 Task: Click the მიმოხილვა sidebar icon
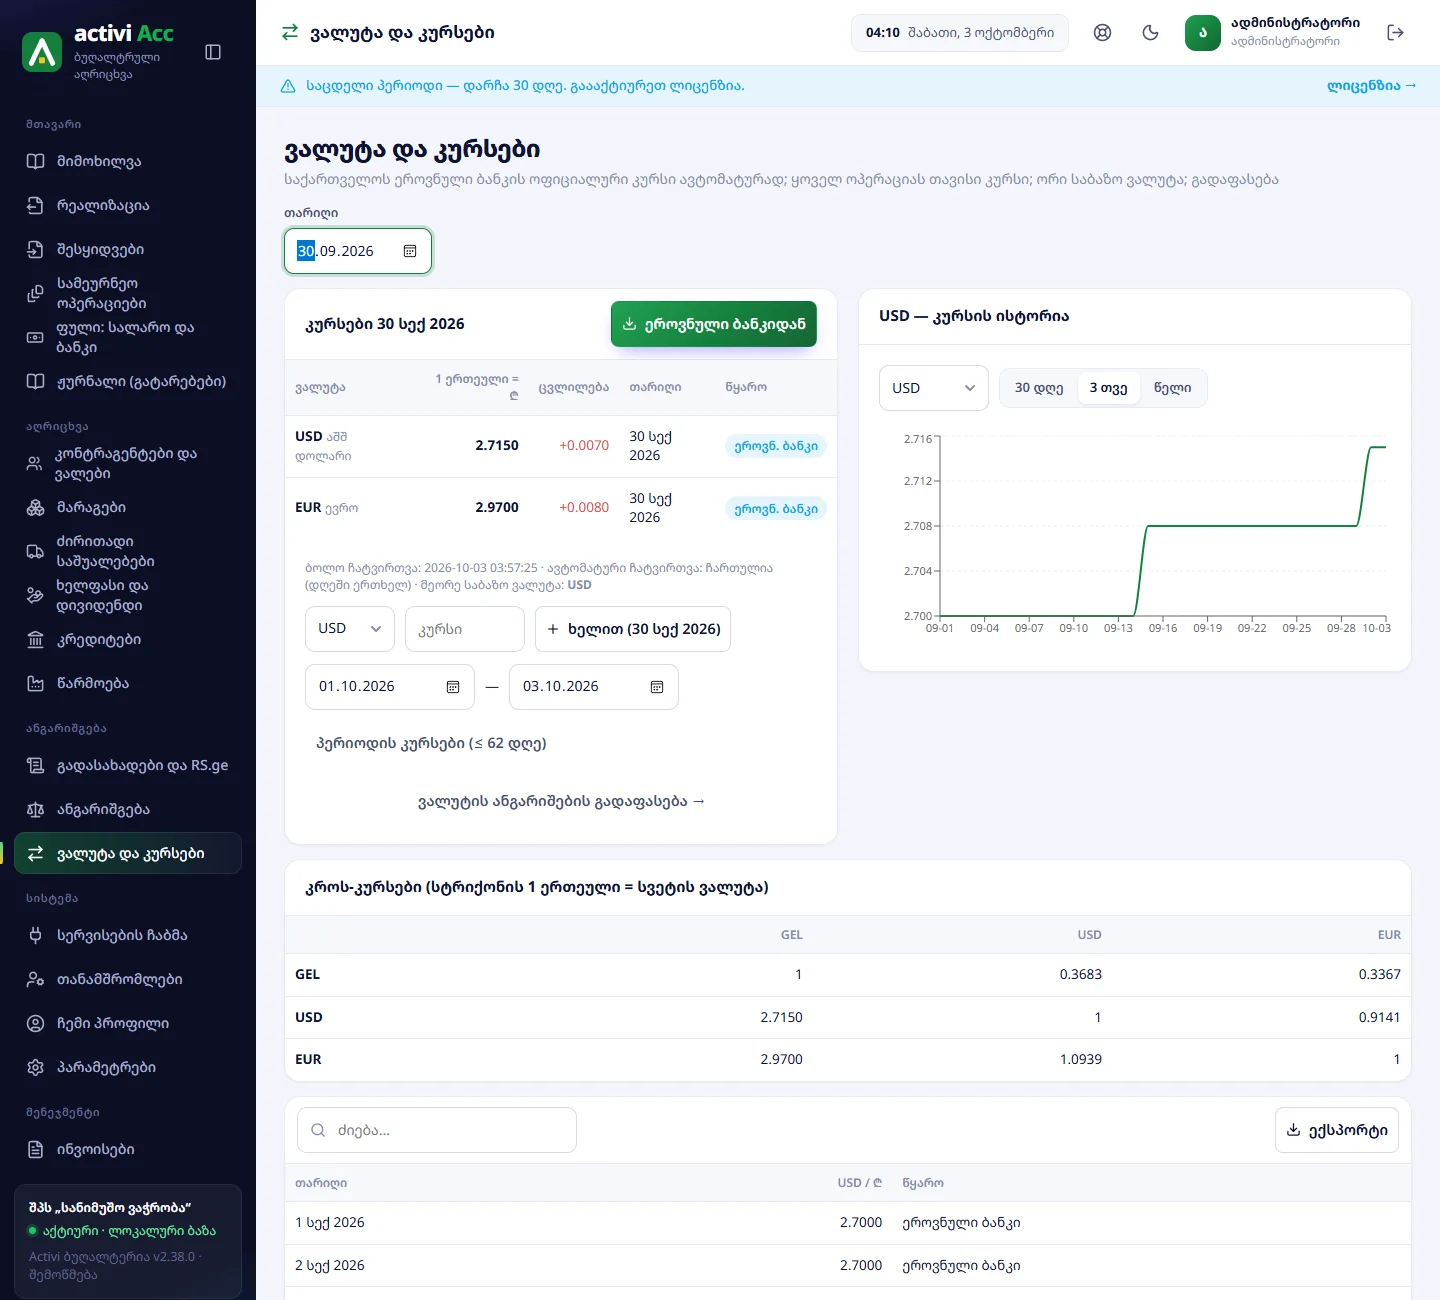[35, 161]
